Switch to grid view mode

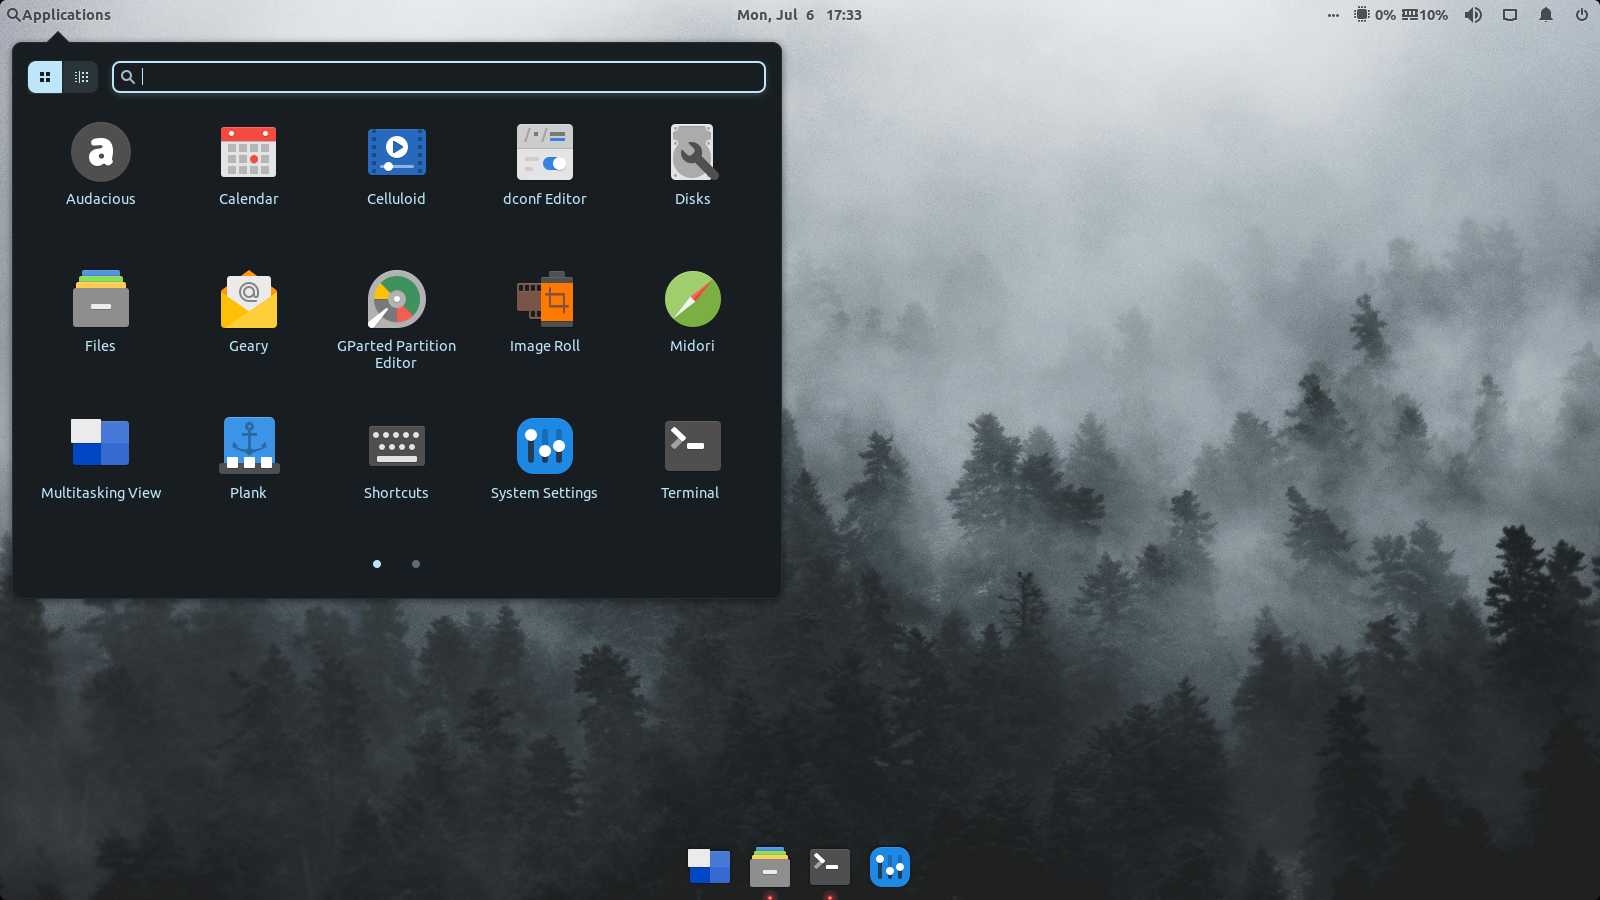(45, 77)
